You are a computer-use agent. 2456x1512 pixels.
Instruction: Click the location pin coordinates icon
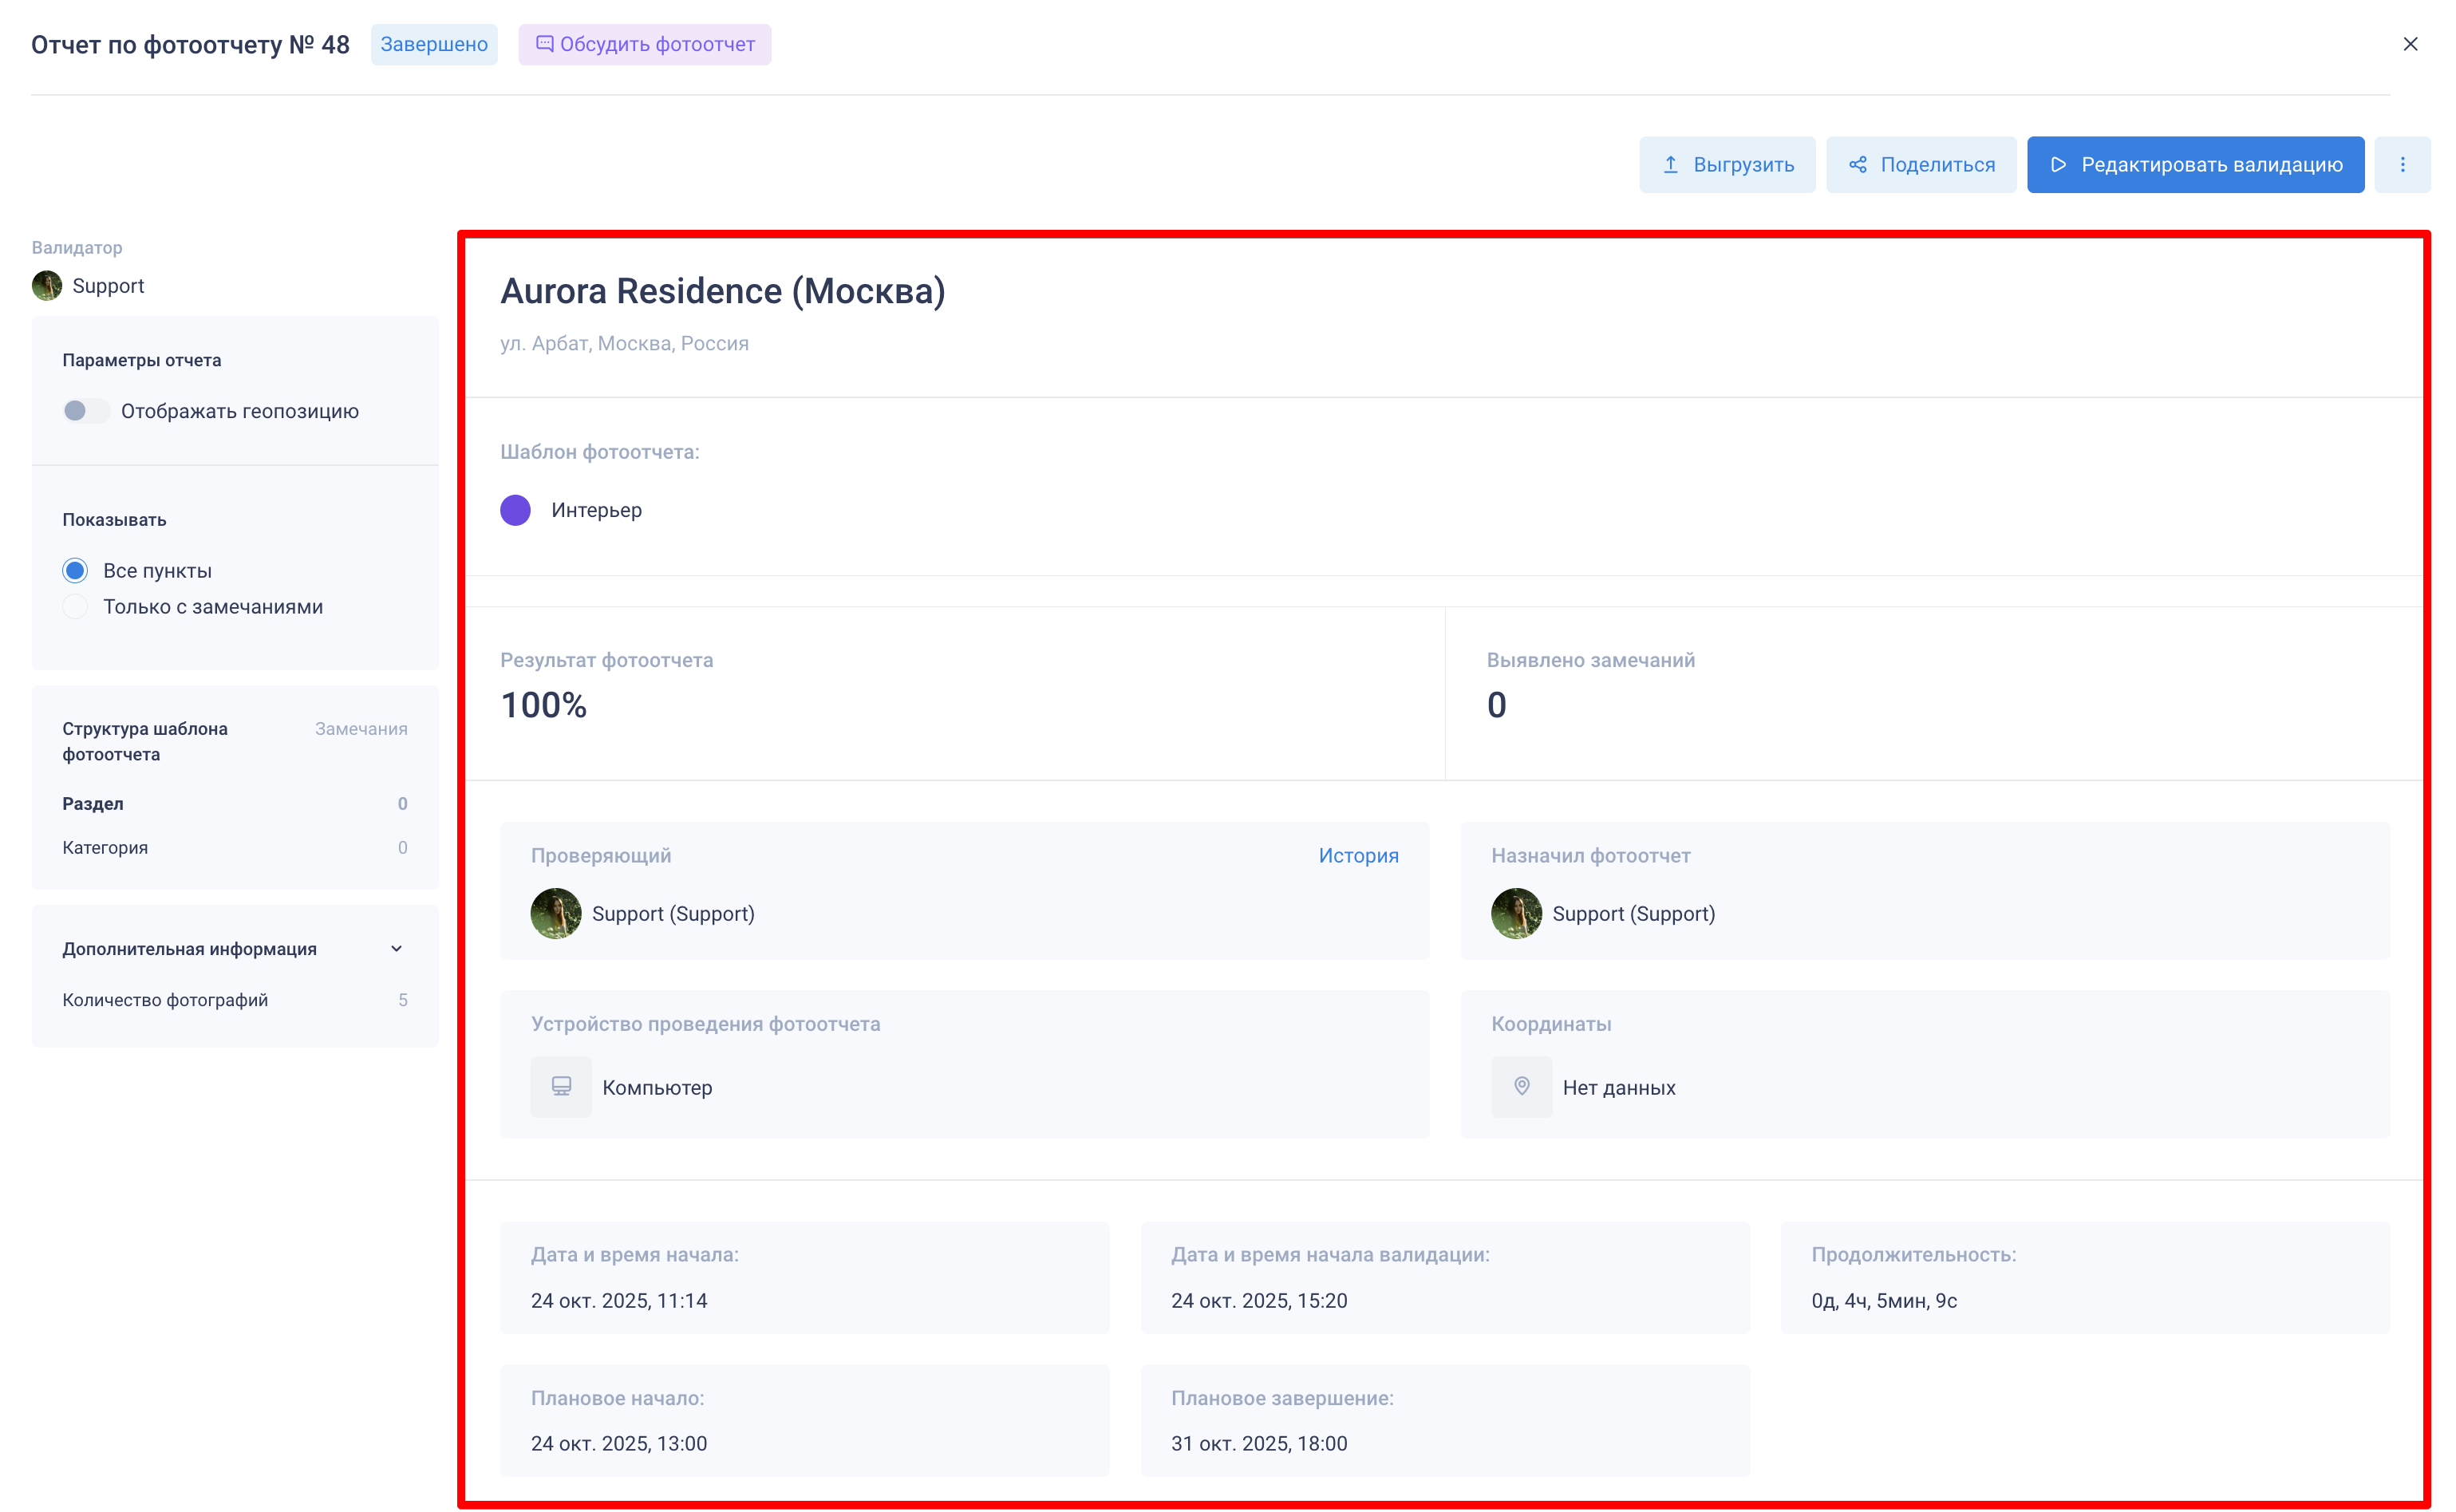point(1521,1086)
